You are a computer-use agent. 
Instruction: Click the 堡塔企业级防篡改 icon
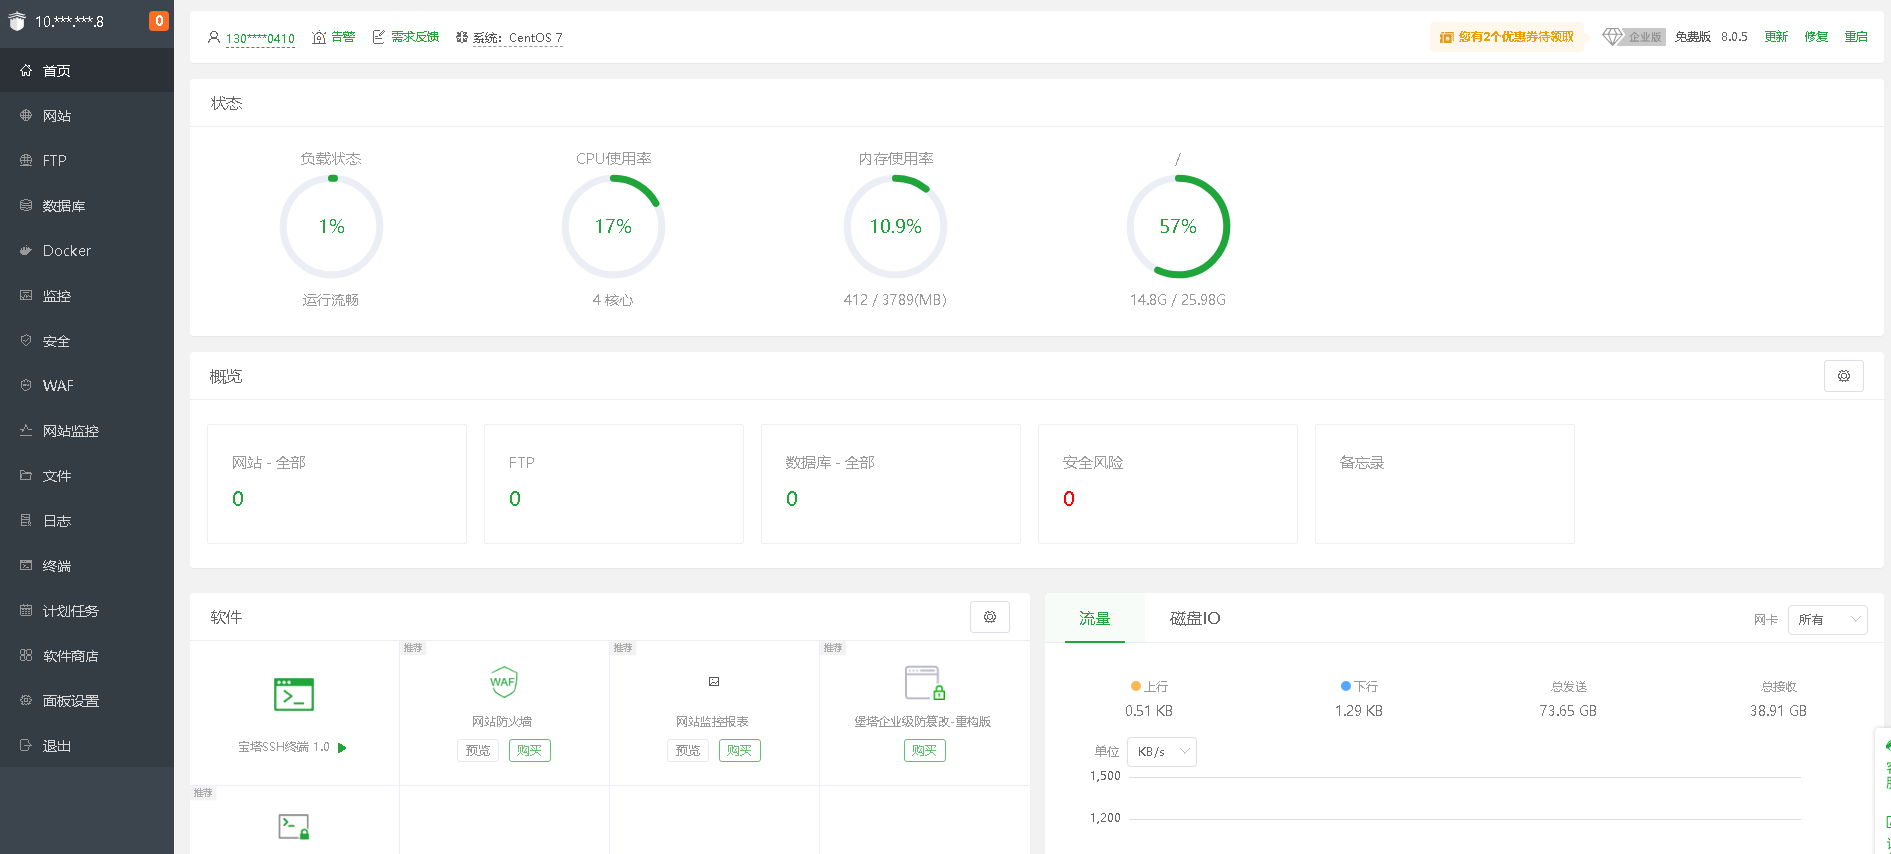pyautogui.click(x=924, y=683)
